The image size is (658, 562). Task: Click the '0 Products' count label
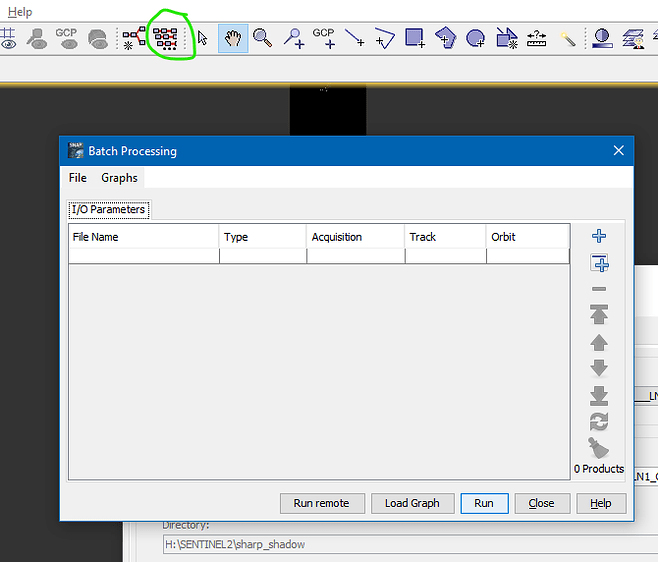point(599,469)
